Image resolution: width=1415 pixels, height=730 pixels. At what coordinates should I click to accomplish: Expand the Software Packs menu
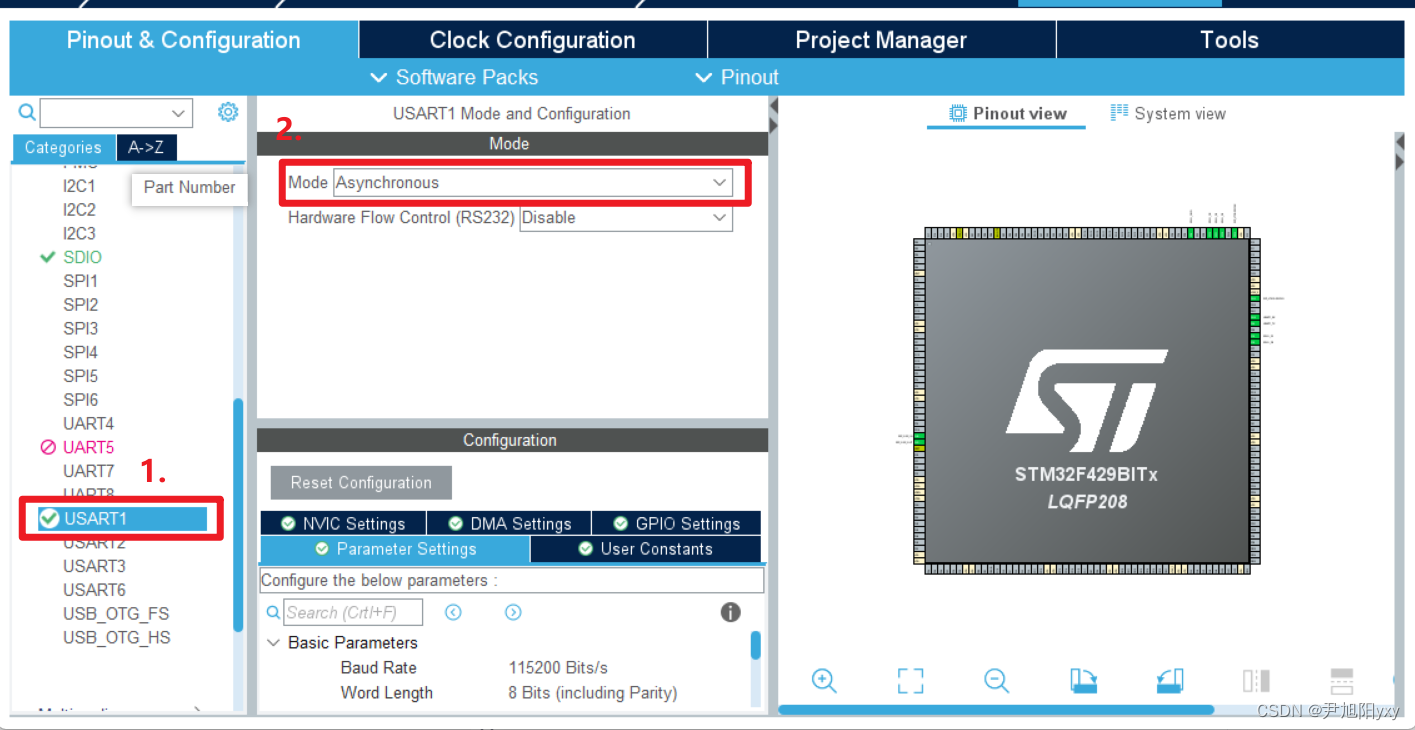click(x=454, y=77)
